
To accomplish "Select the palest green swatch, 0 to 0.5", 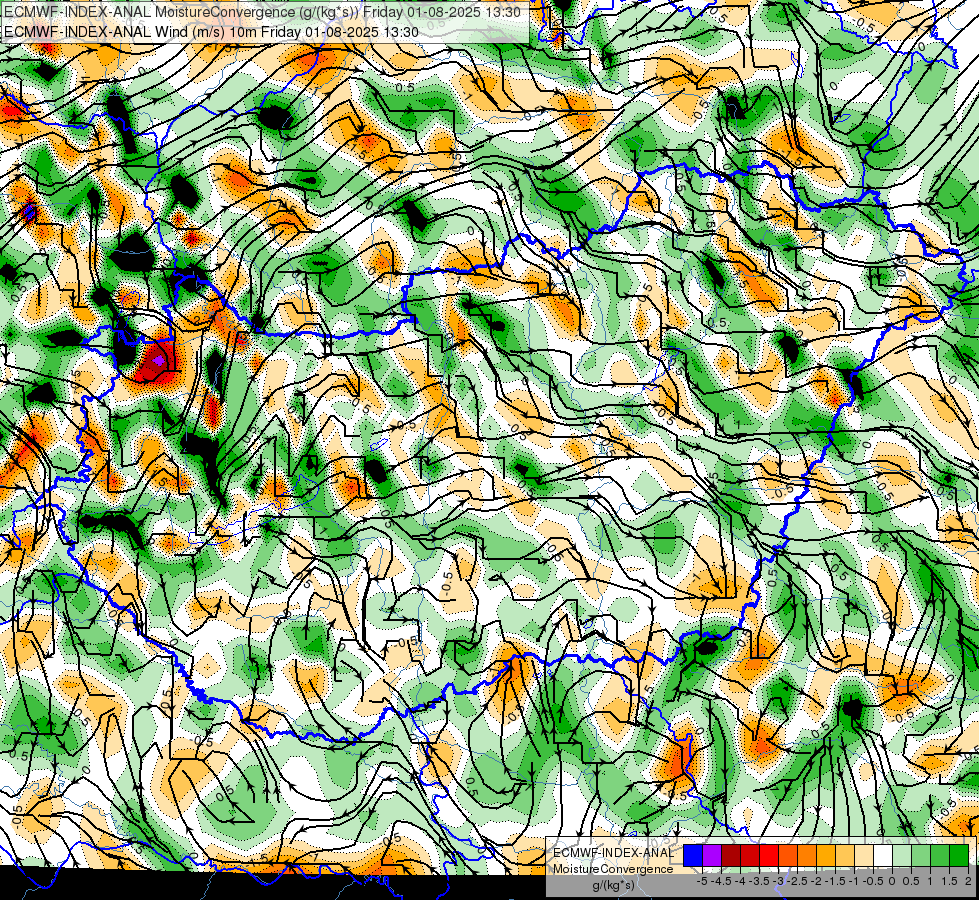I will point(902,856).
